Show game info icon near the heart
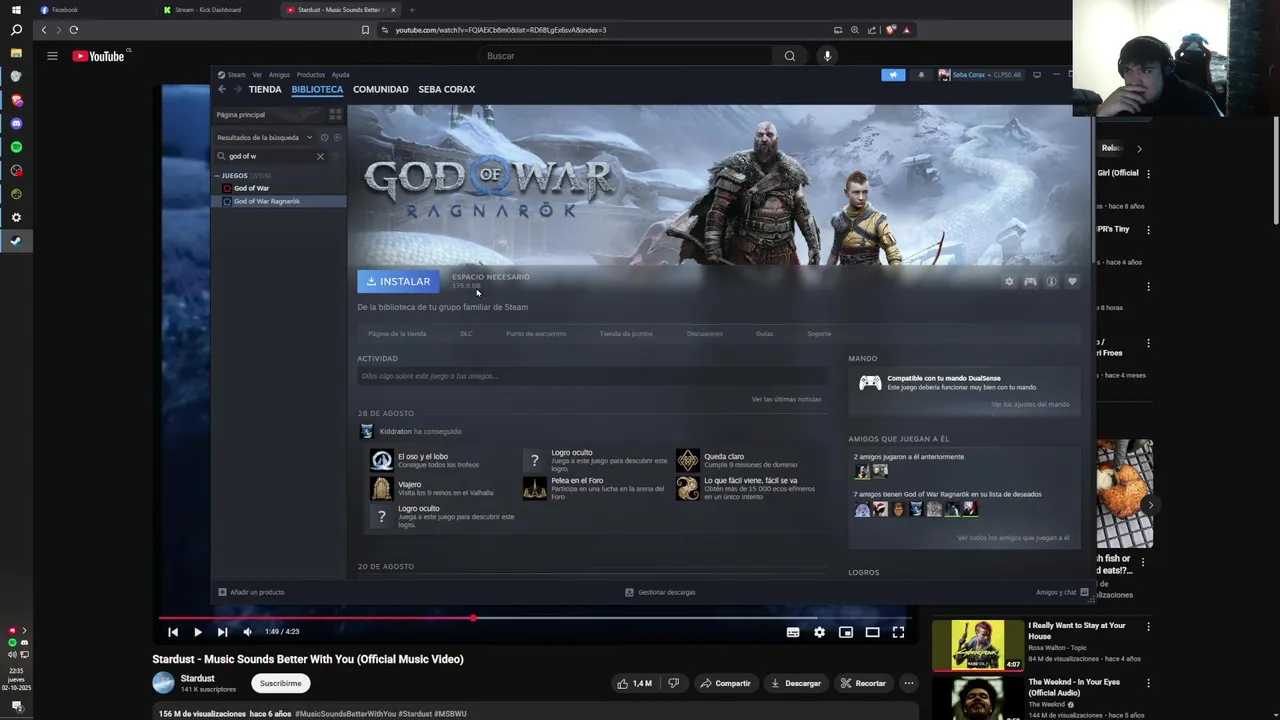The height and width of the screenshot is (720, 1280). (1051, 282)
